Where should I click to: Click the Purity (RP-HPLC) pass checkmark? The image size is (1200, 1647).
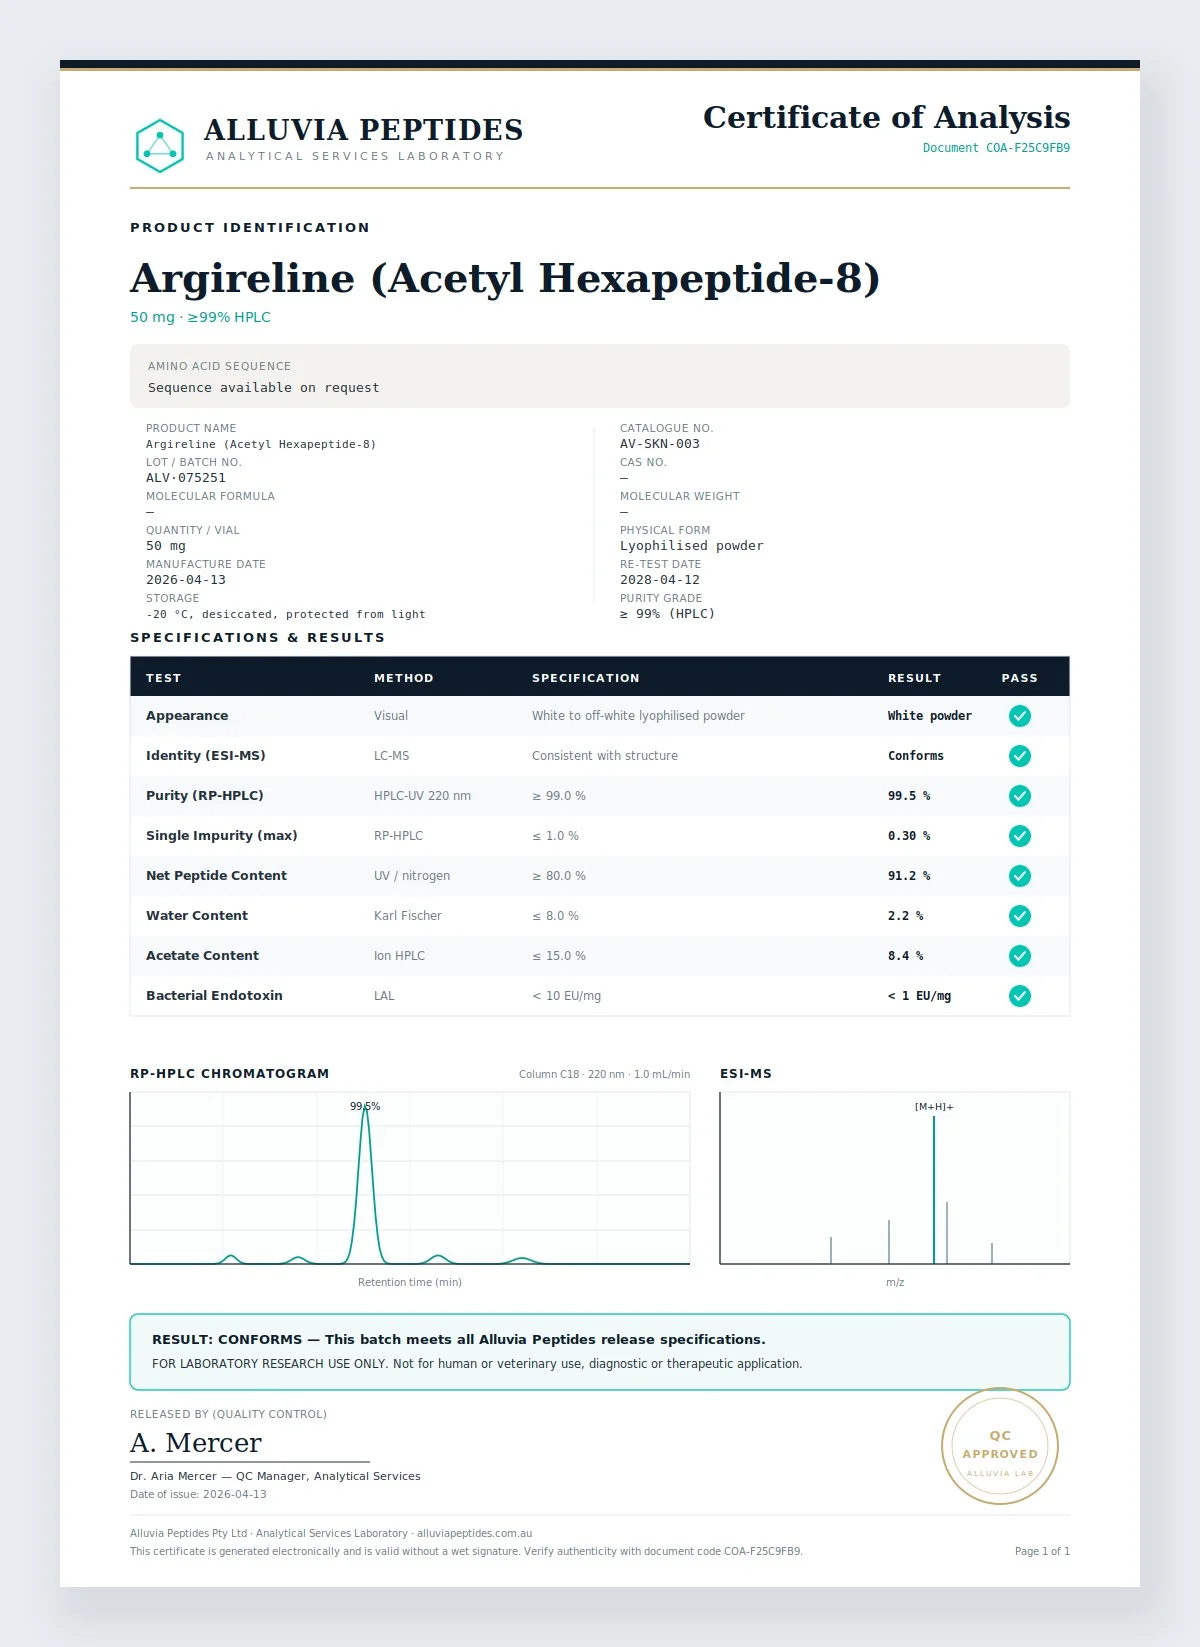click(1019, 796)
